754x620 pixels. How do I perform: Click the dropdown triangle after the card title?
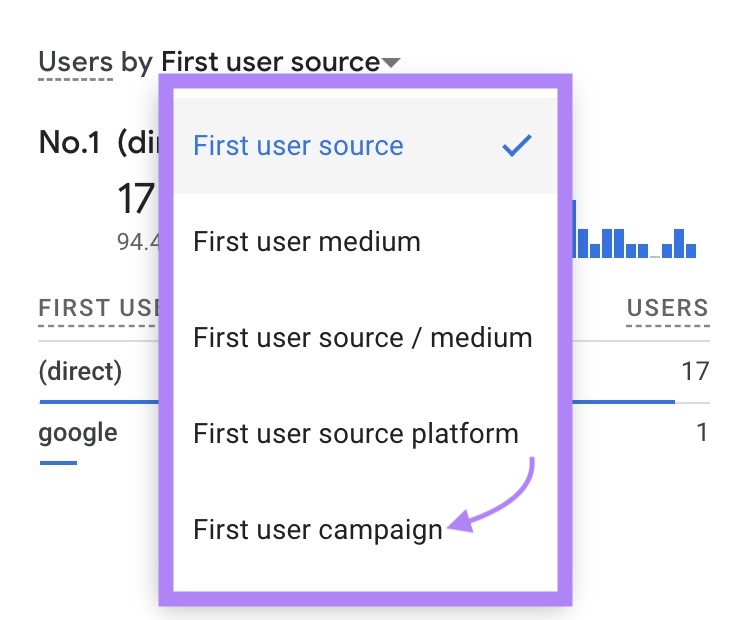pos(391,63)
